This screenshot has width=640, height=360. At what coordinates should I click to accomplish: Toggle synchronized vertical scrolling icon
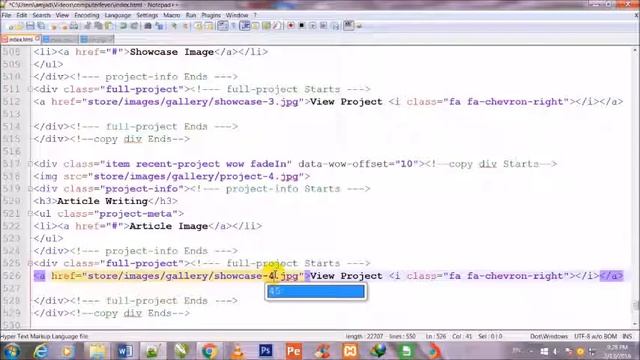click(x=199, y=26)
